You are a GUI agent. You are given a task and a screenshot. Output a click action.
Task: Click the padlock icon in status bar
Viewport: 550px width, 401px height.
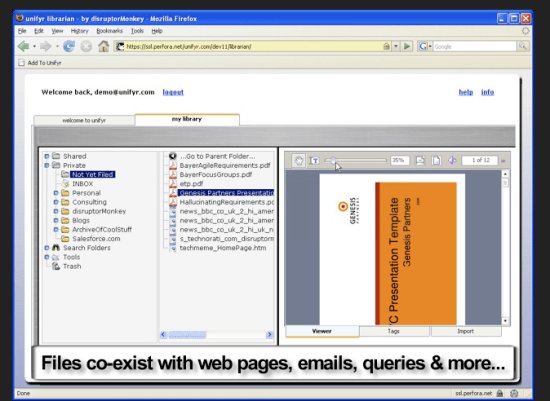click(500, 393)
